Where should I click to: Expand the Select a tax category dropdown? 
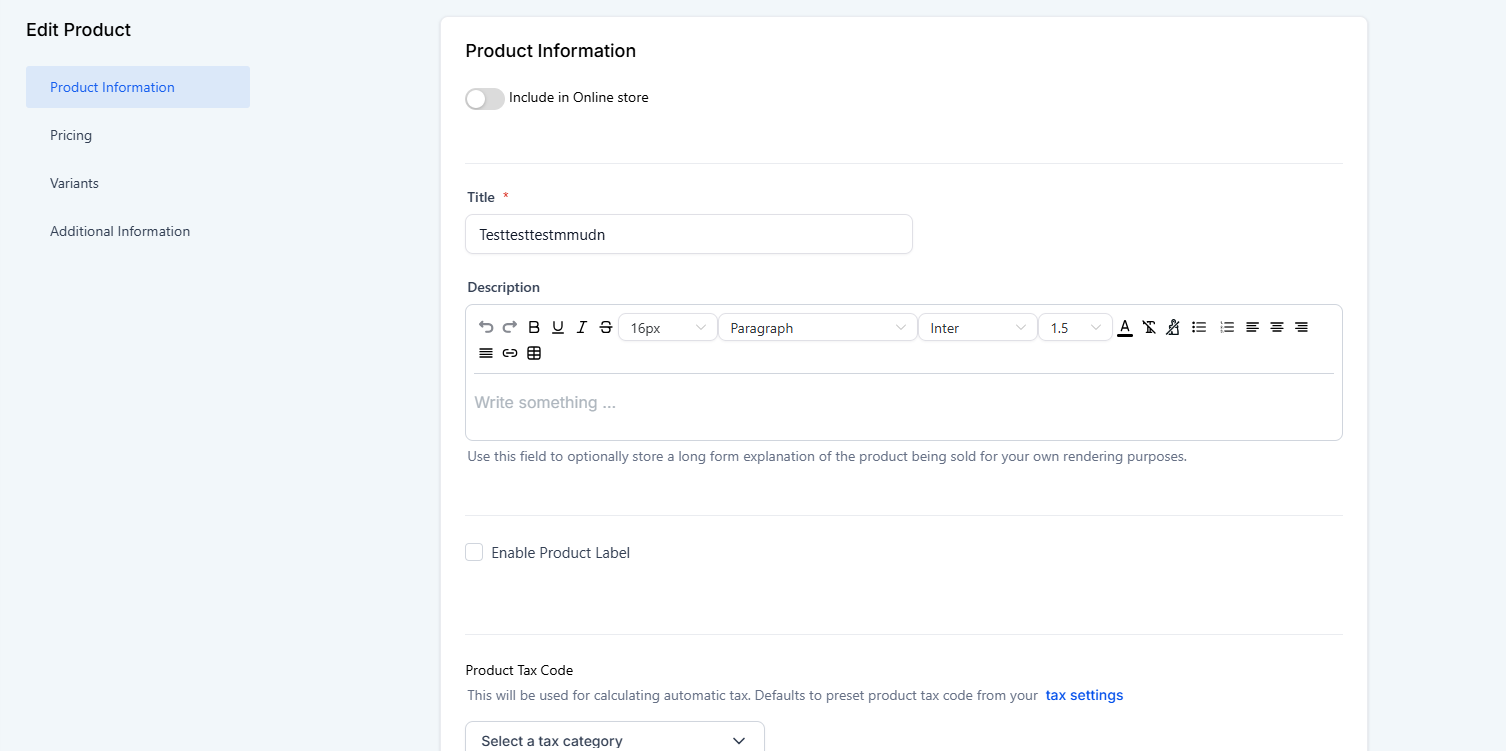614,740
